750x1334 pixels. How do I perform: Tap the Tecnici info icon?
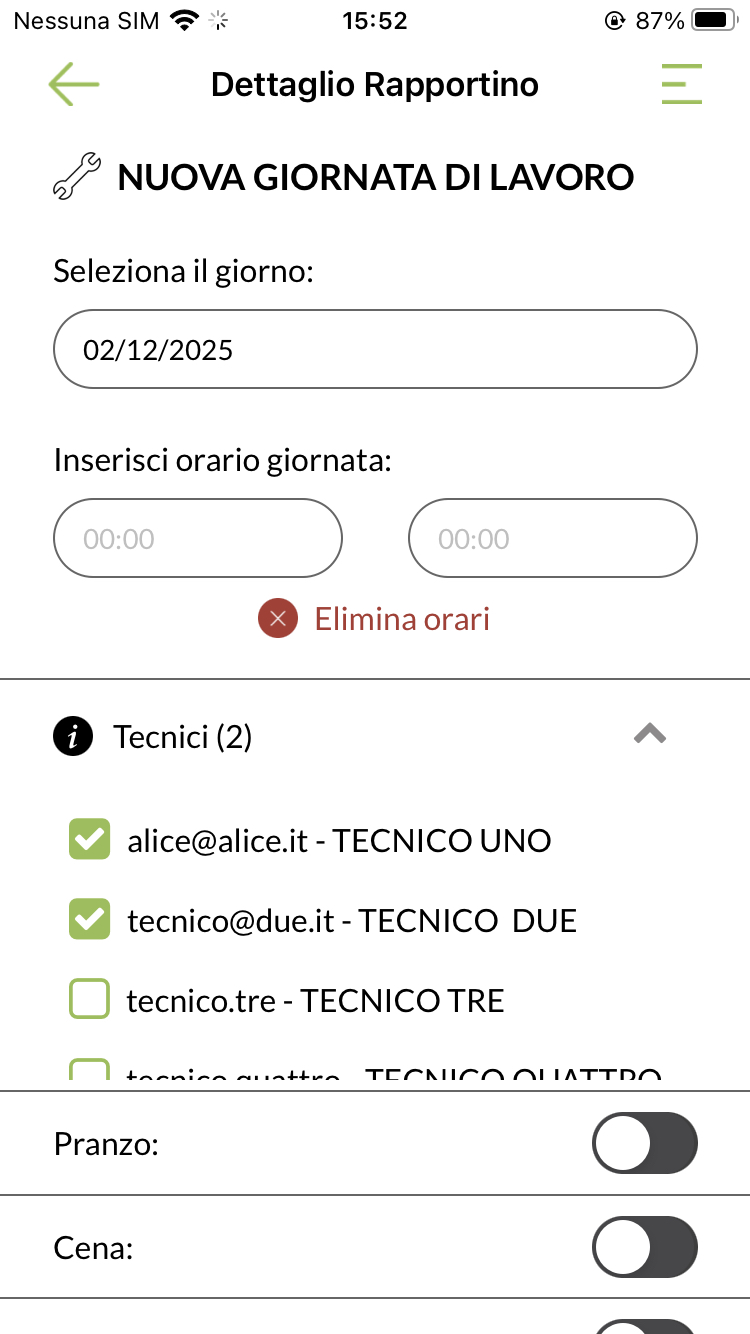click(x=73, y=738)
